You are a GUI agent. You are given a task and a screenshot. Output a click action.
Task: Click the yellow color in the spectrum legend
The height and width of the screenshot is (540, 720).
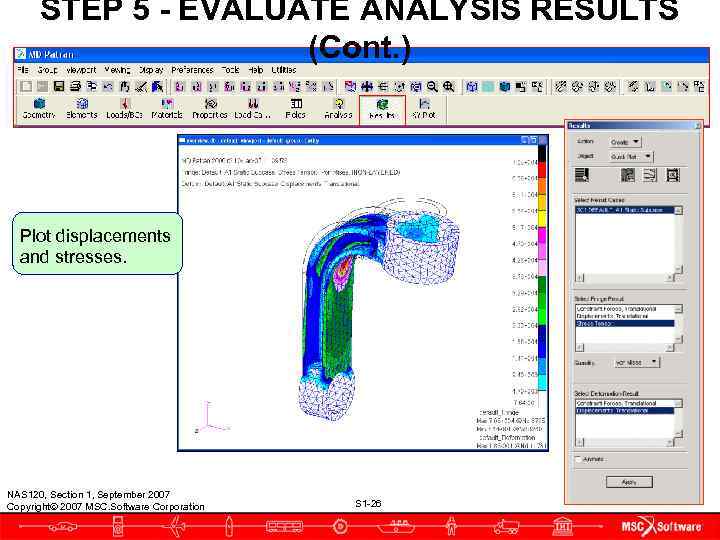tap(542, 219)
